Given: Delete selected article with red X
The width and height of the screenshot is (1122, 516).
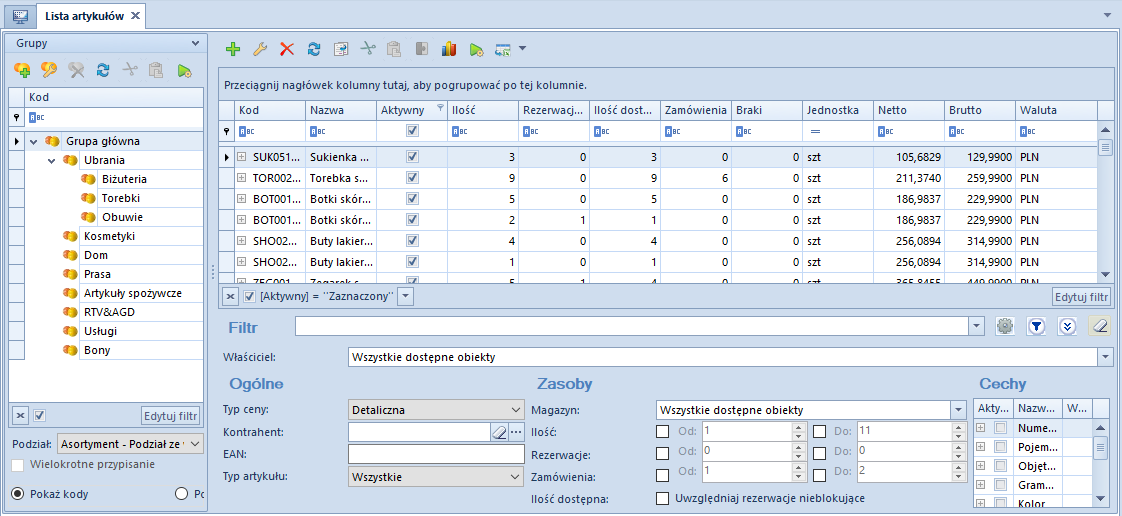Looking at the screenshot, I should 287,49.
